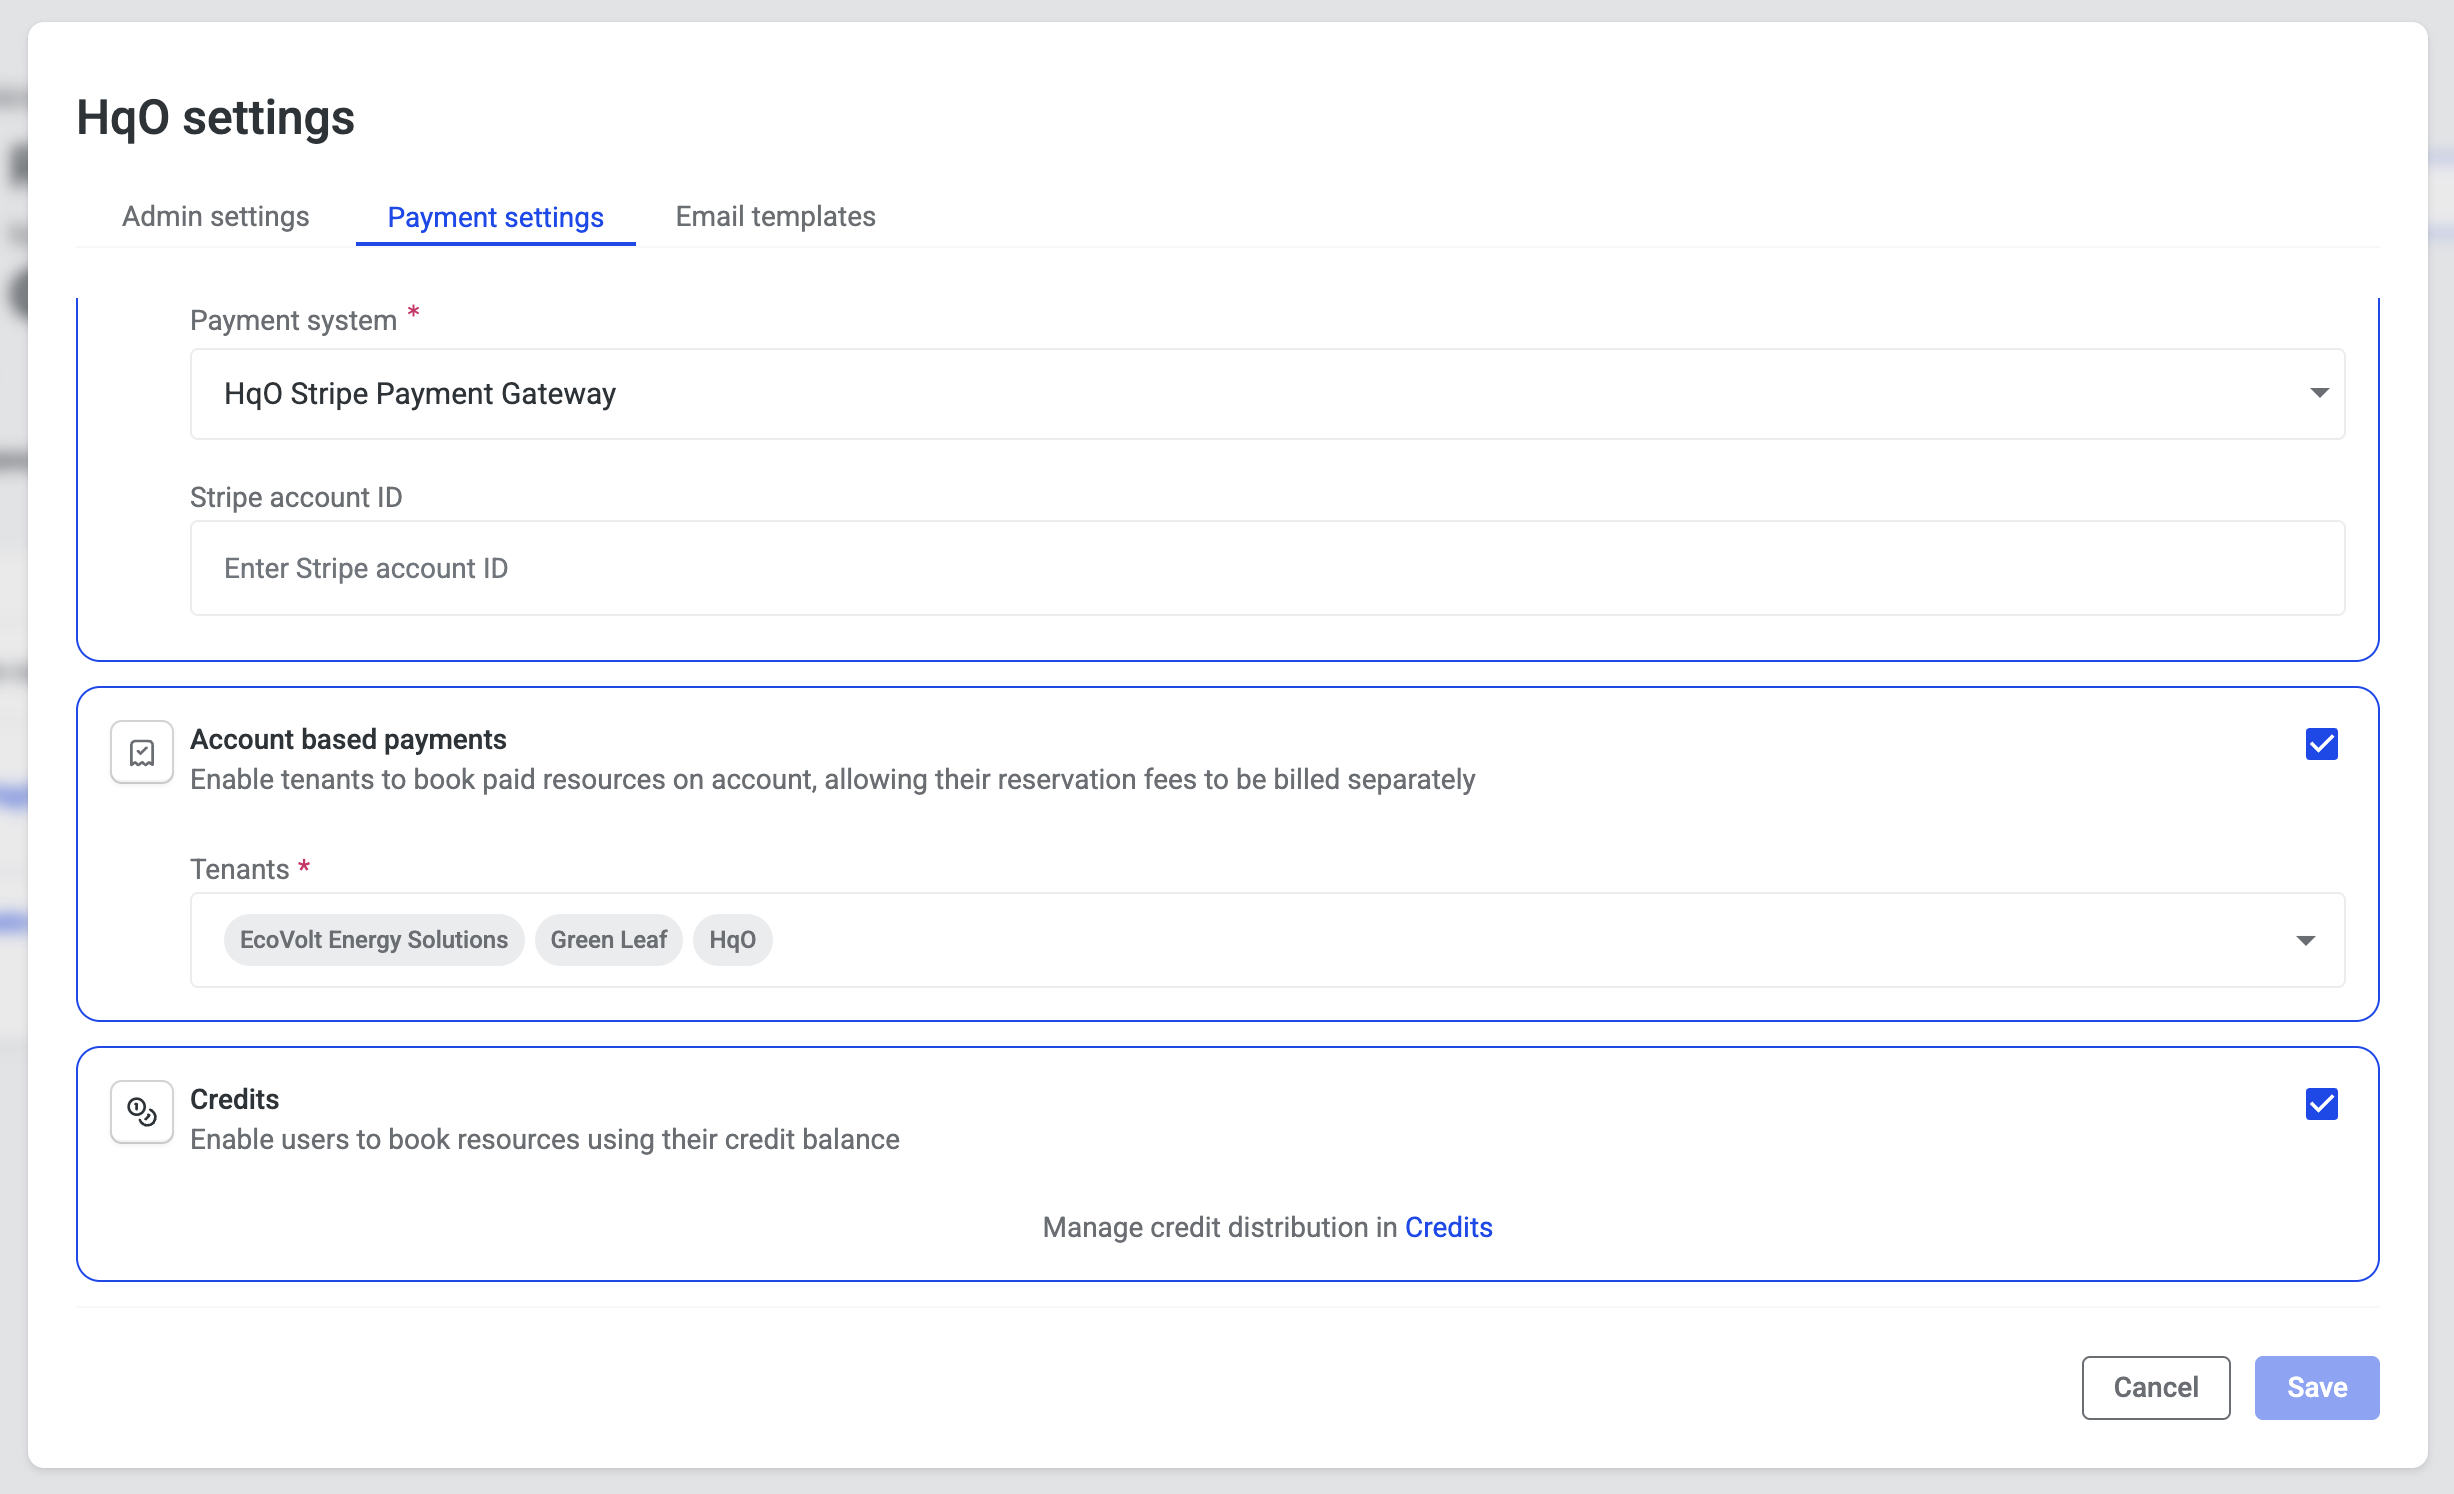Select the Payment settings tab
This screenshot has height=1494, width=2454.
click(495, 217)
